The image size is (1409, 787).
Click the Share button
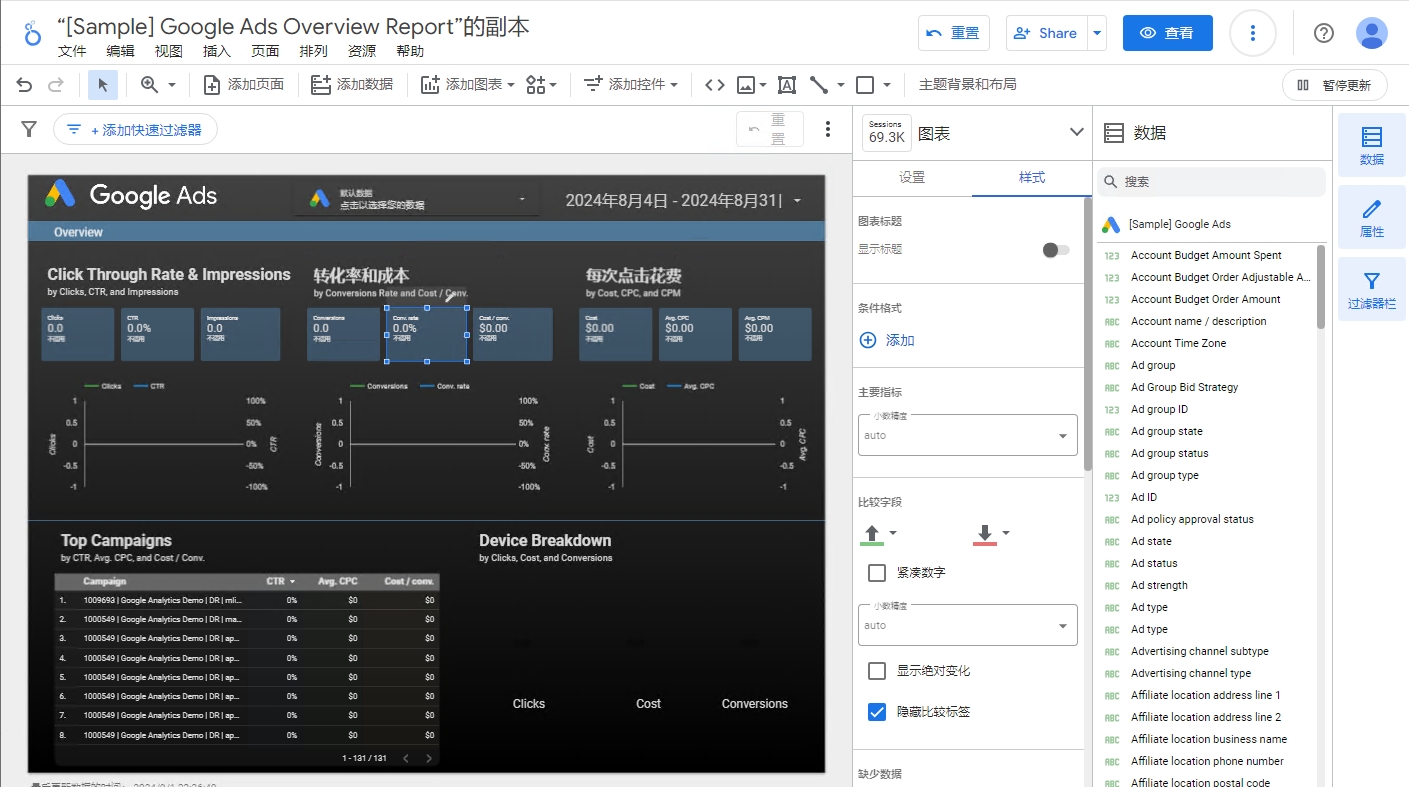(1047, 33)
